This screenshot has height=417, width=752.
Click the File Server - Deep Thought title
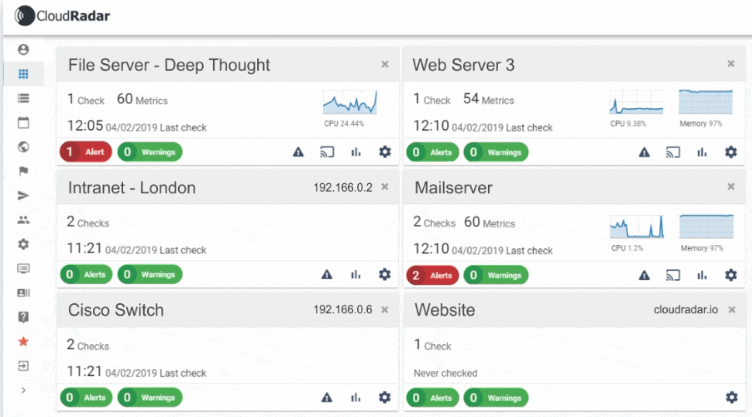(169, 65)
